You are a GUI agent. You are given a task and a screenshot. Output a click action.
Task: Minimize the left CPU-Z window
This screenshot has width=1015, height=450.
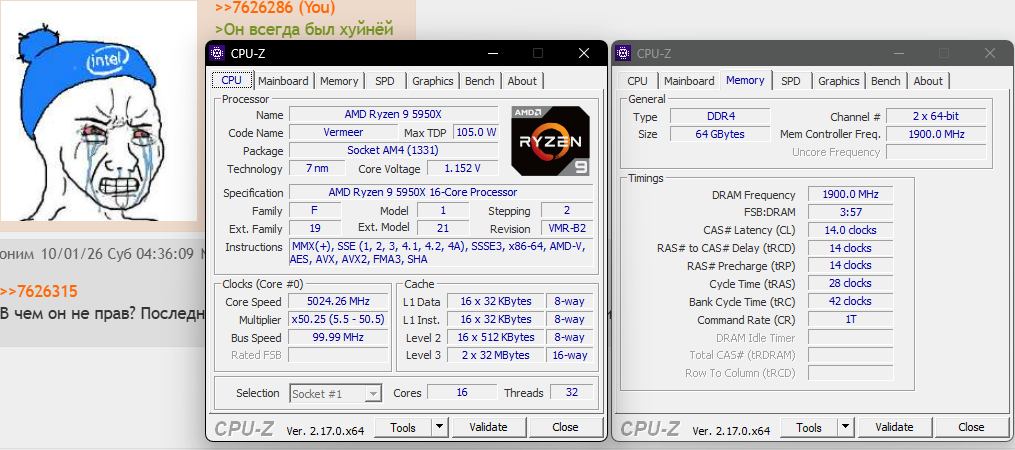tap(492, 53)
